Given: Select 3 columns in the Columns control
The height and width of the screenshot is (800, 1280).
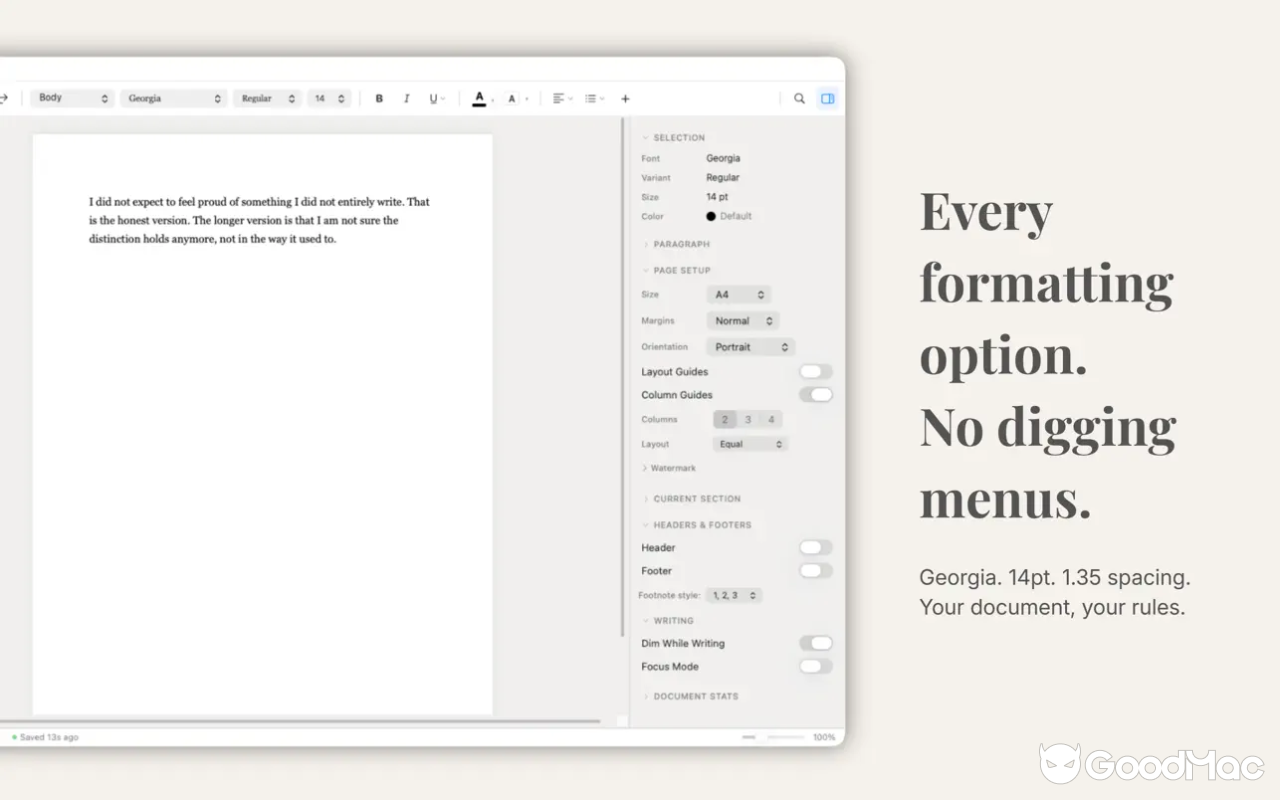Looking at the screenshot, I should [x=748, y=420].
